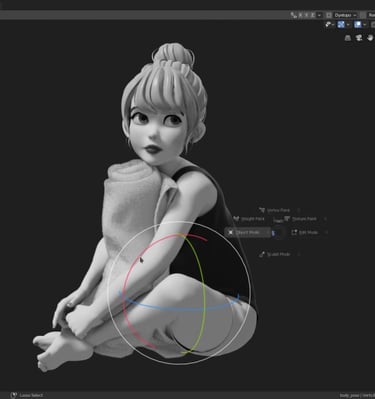The height and width of the screenshot is (399, 375).
Task: Switch perspective/orthographic view with grid icon
Action: point(348,38)
